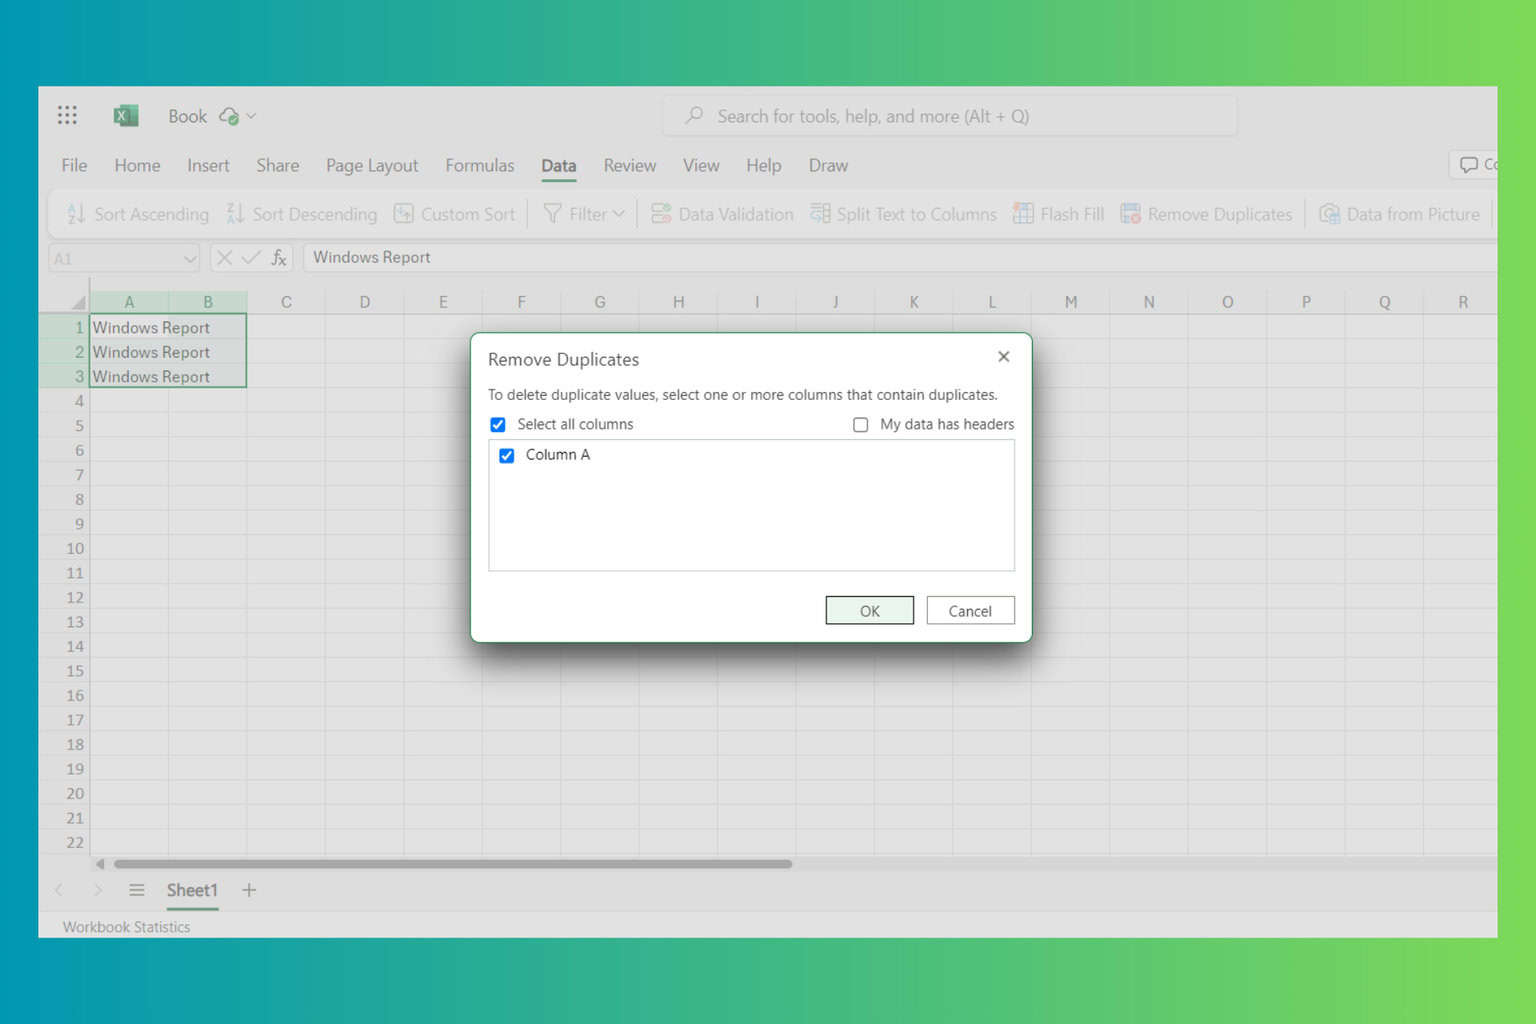Close the Remove Duplicates dialog with X
1536x1024 pixels.
(1004, 357)
